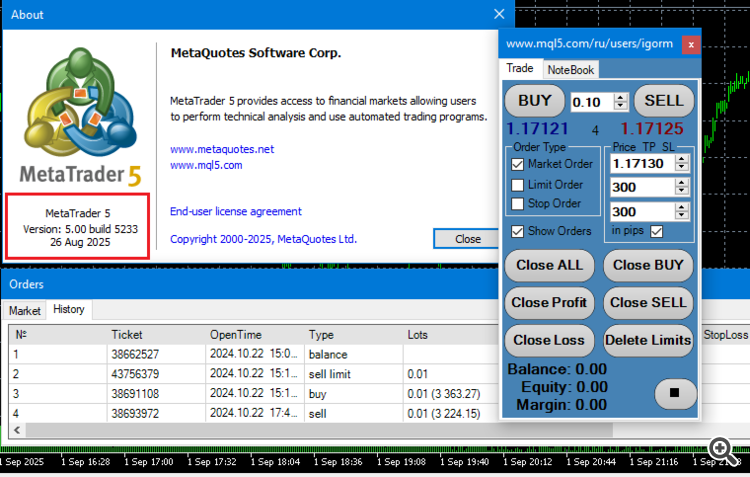Open the www.metaquotes.net link

point(222,149)
